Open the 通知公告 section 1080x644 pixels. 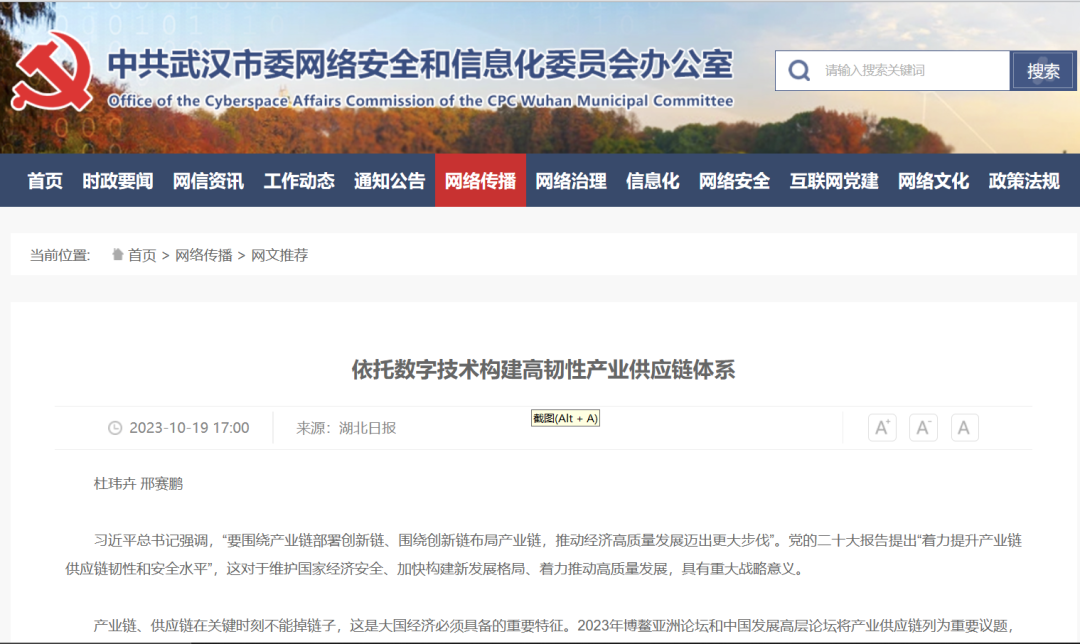(388, 181)
